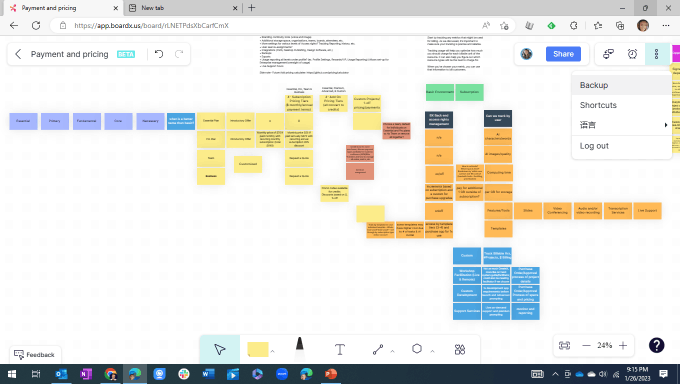Redo the last undone action
680x384 pixels.
tap(179, 54)
